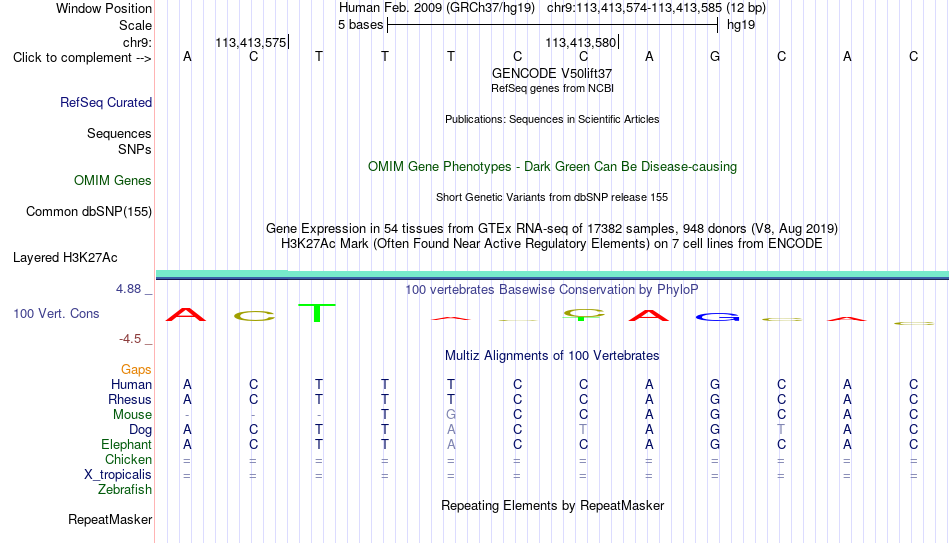Click 'Multiz Alignments of 100 Vertebrates' title
This screenshot has height=543, width=950.
[552, 356]
